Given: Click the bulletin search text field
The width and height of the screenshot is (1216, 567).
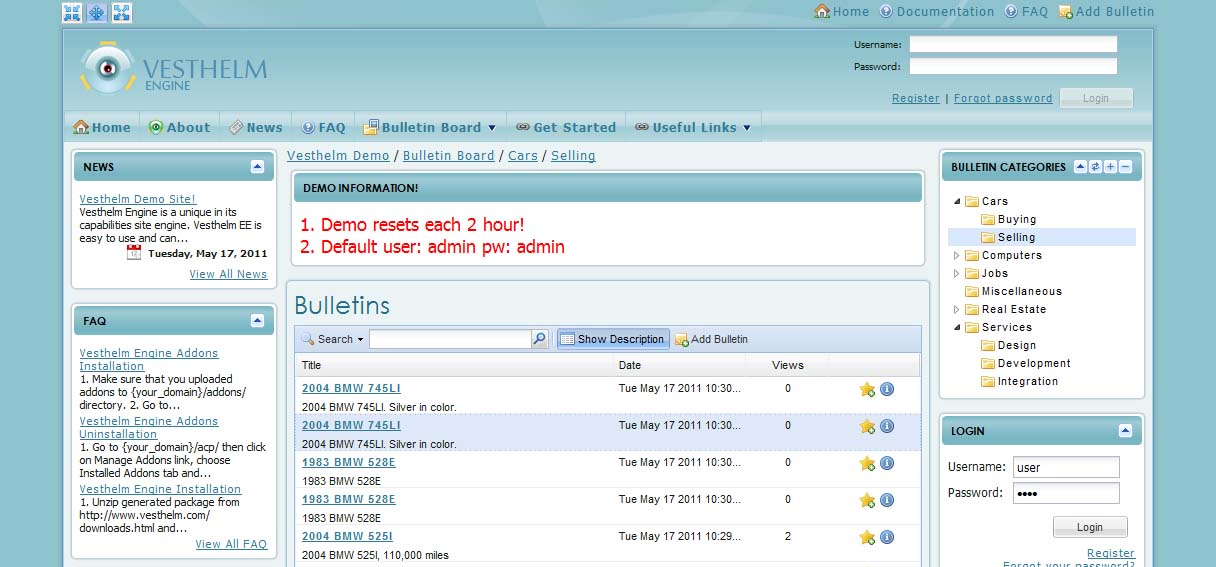Looking at the screenshot, I should (x=449, y=339).
